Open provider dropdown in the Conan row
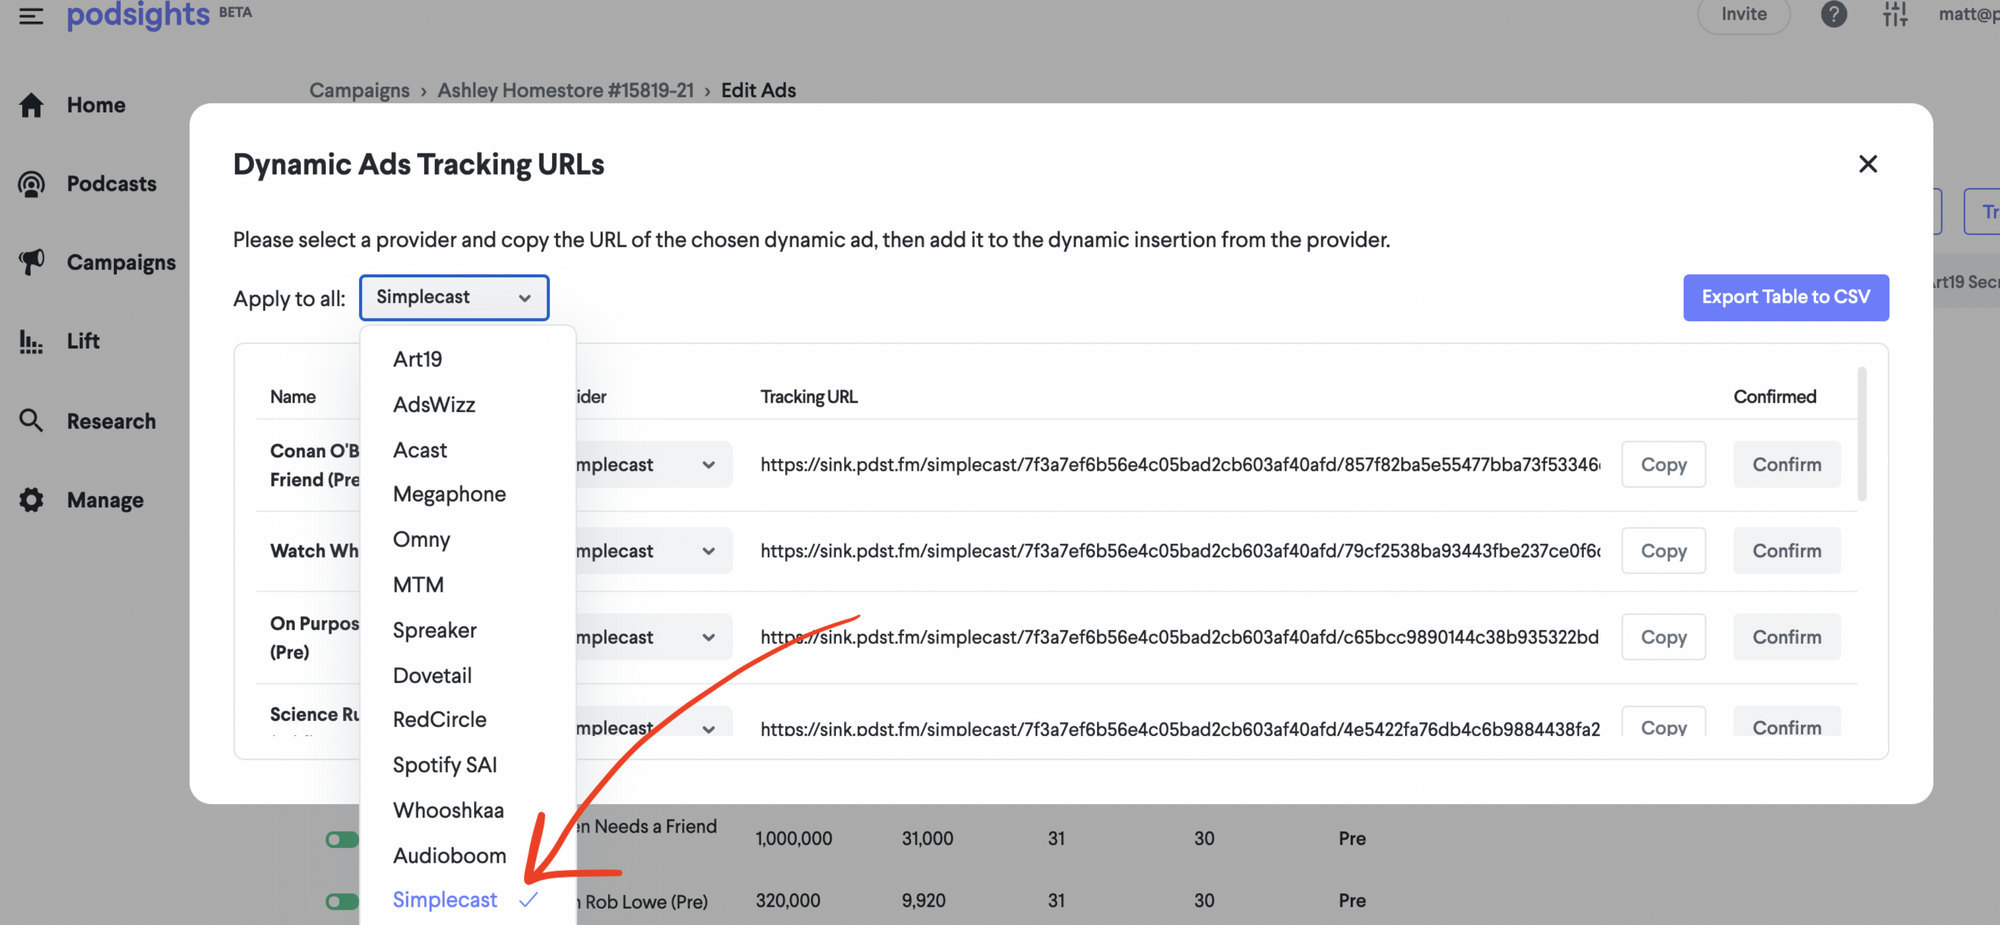Image resolution: width=2000 pixels, height=925 pixels. tap(652, 465)
